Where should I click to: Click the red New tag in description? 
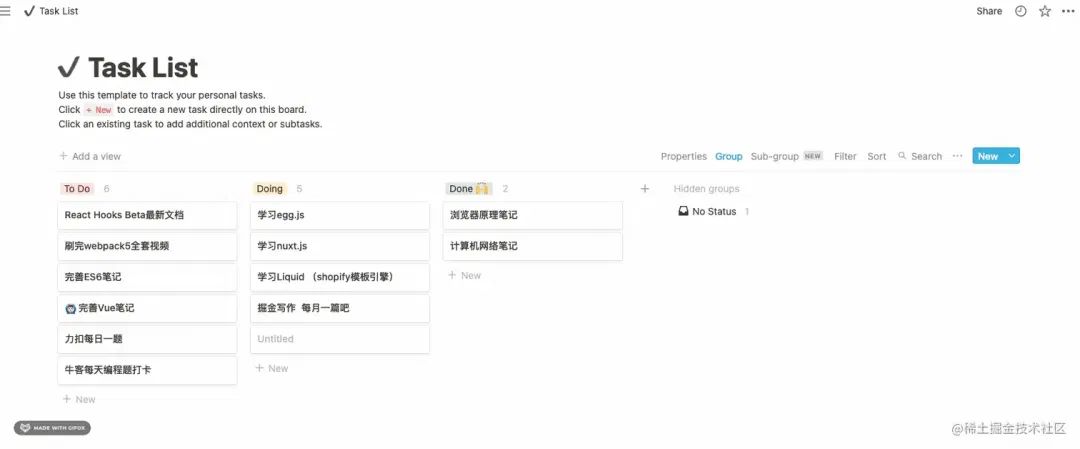pos(98,110)
